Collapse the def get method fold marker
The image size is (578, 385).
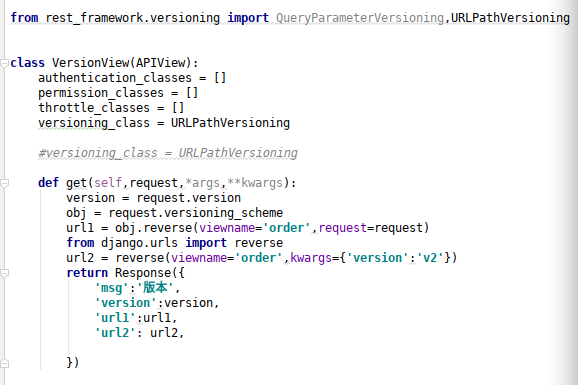pyautogui.click(x=4, y=183)
